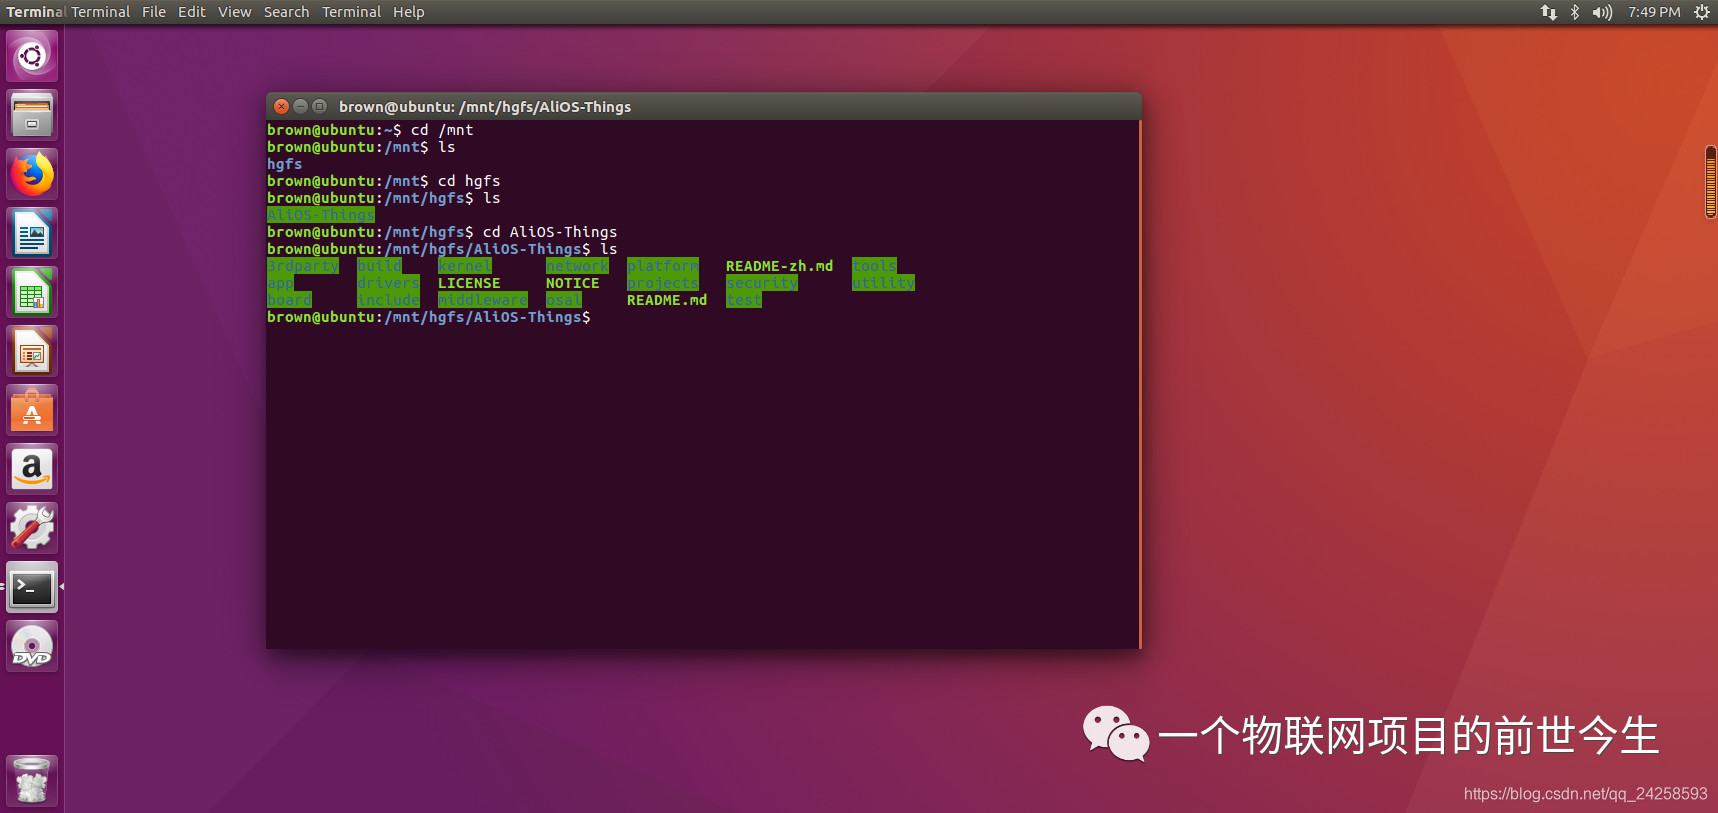Click the tools directory name
Image resolution: width=1718 pixels, height=813 pixels.
[875, 266]
